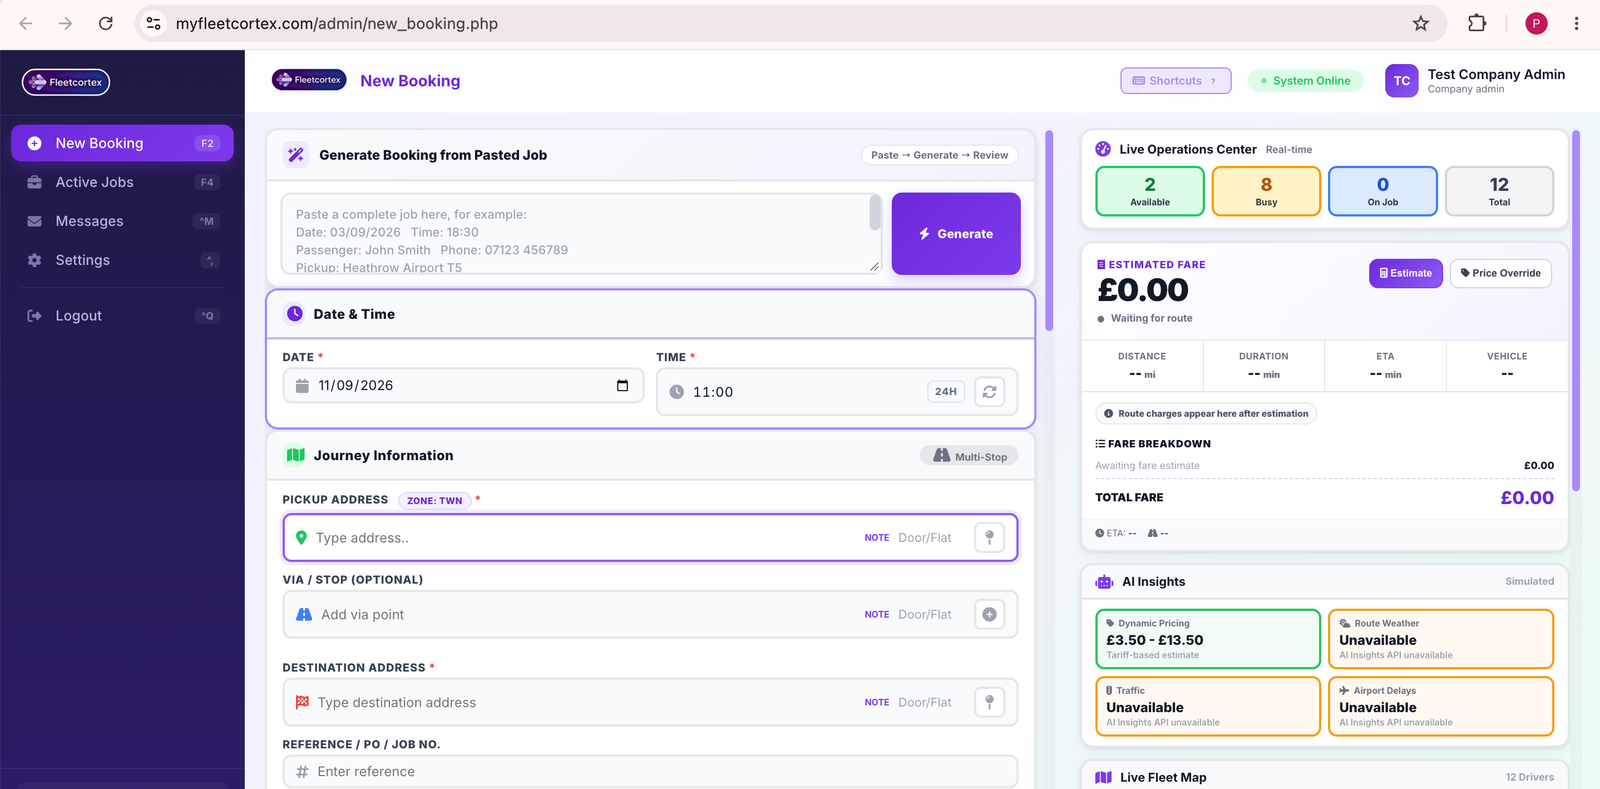Click the magic wand icon beside Generate Booking
The width and height of the screenshot is (1600, 789).
[x=295, y=155]
